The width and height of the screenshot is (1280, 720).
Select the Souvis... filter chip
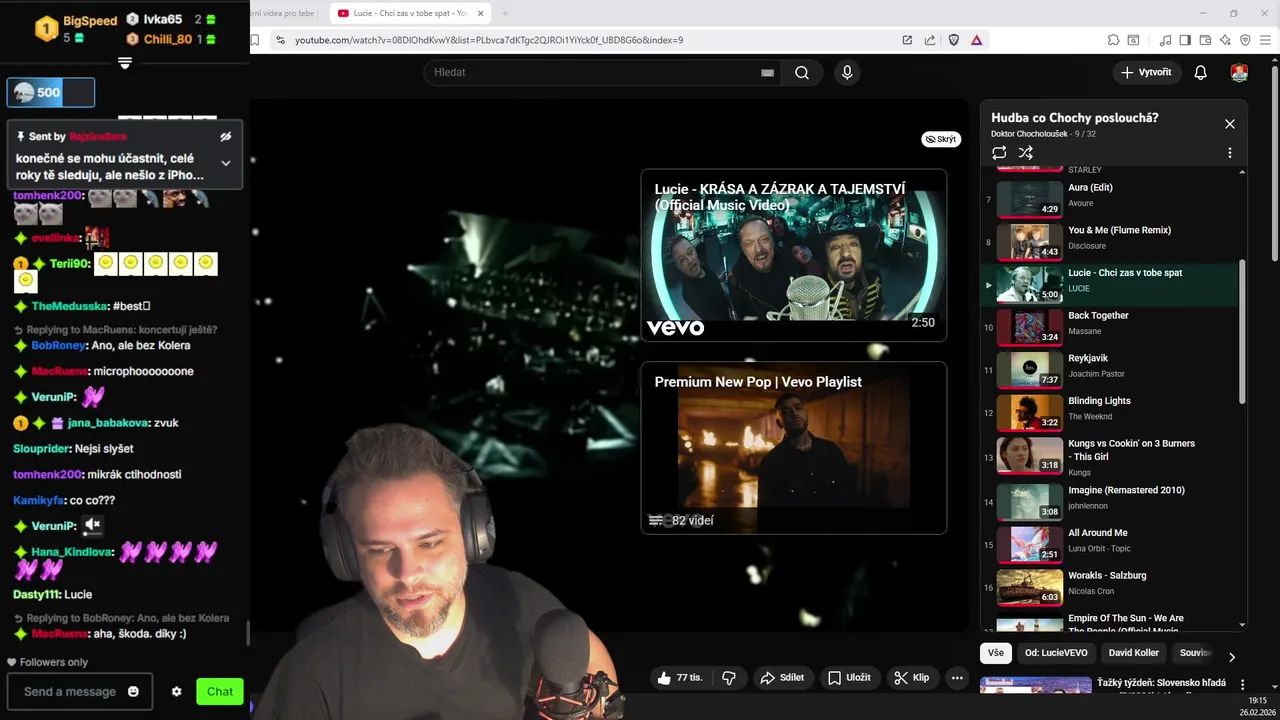1195,653
